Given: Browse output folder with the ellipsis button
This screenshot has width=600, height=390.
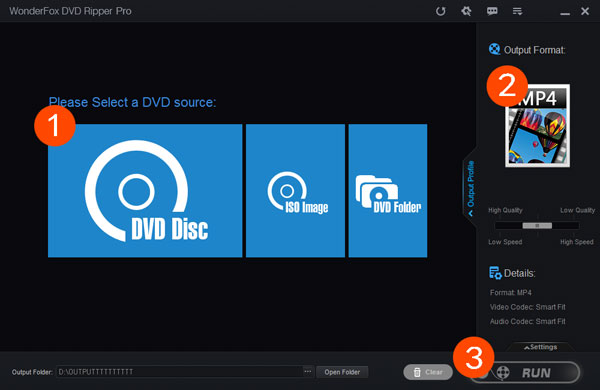Looking at the screenshot, I should 308,372.
